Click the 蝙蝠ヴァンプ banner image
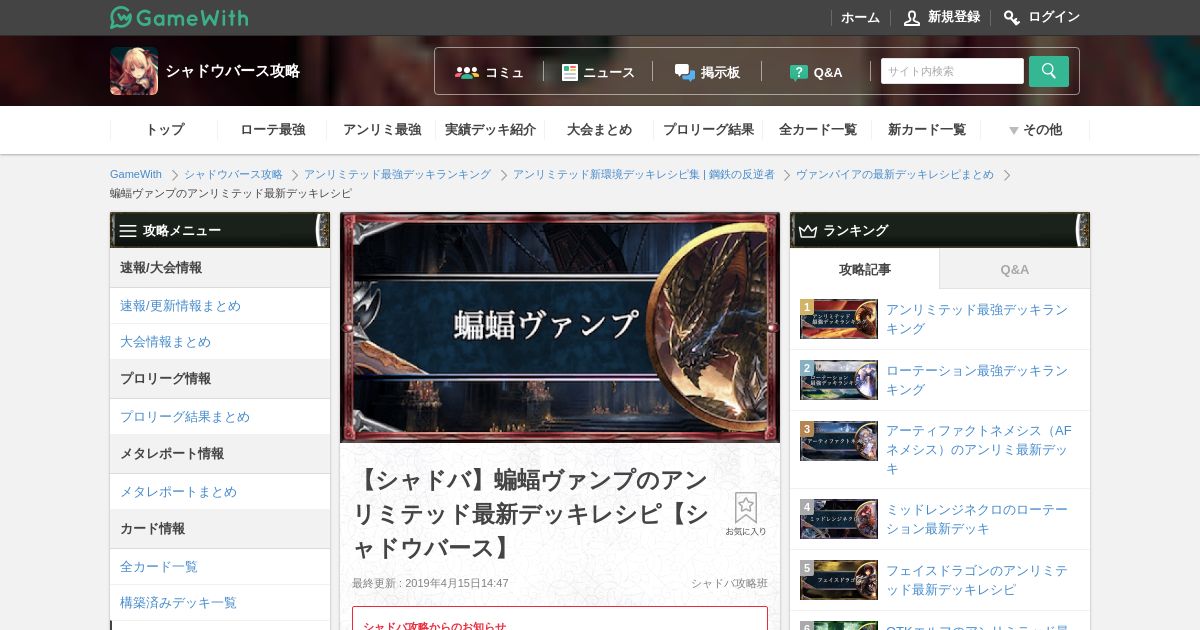The height and width of the screenshot is (630, 1200). click(560, 327)
